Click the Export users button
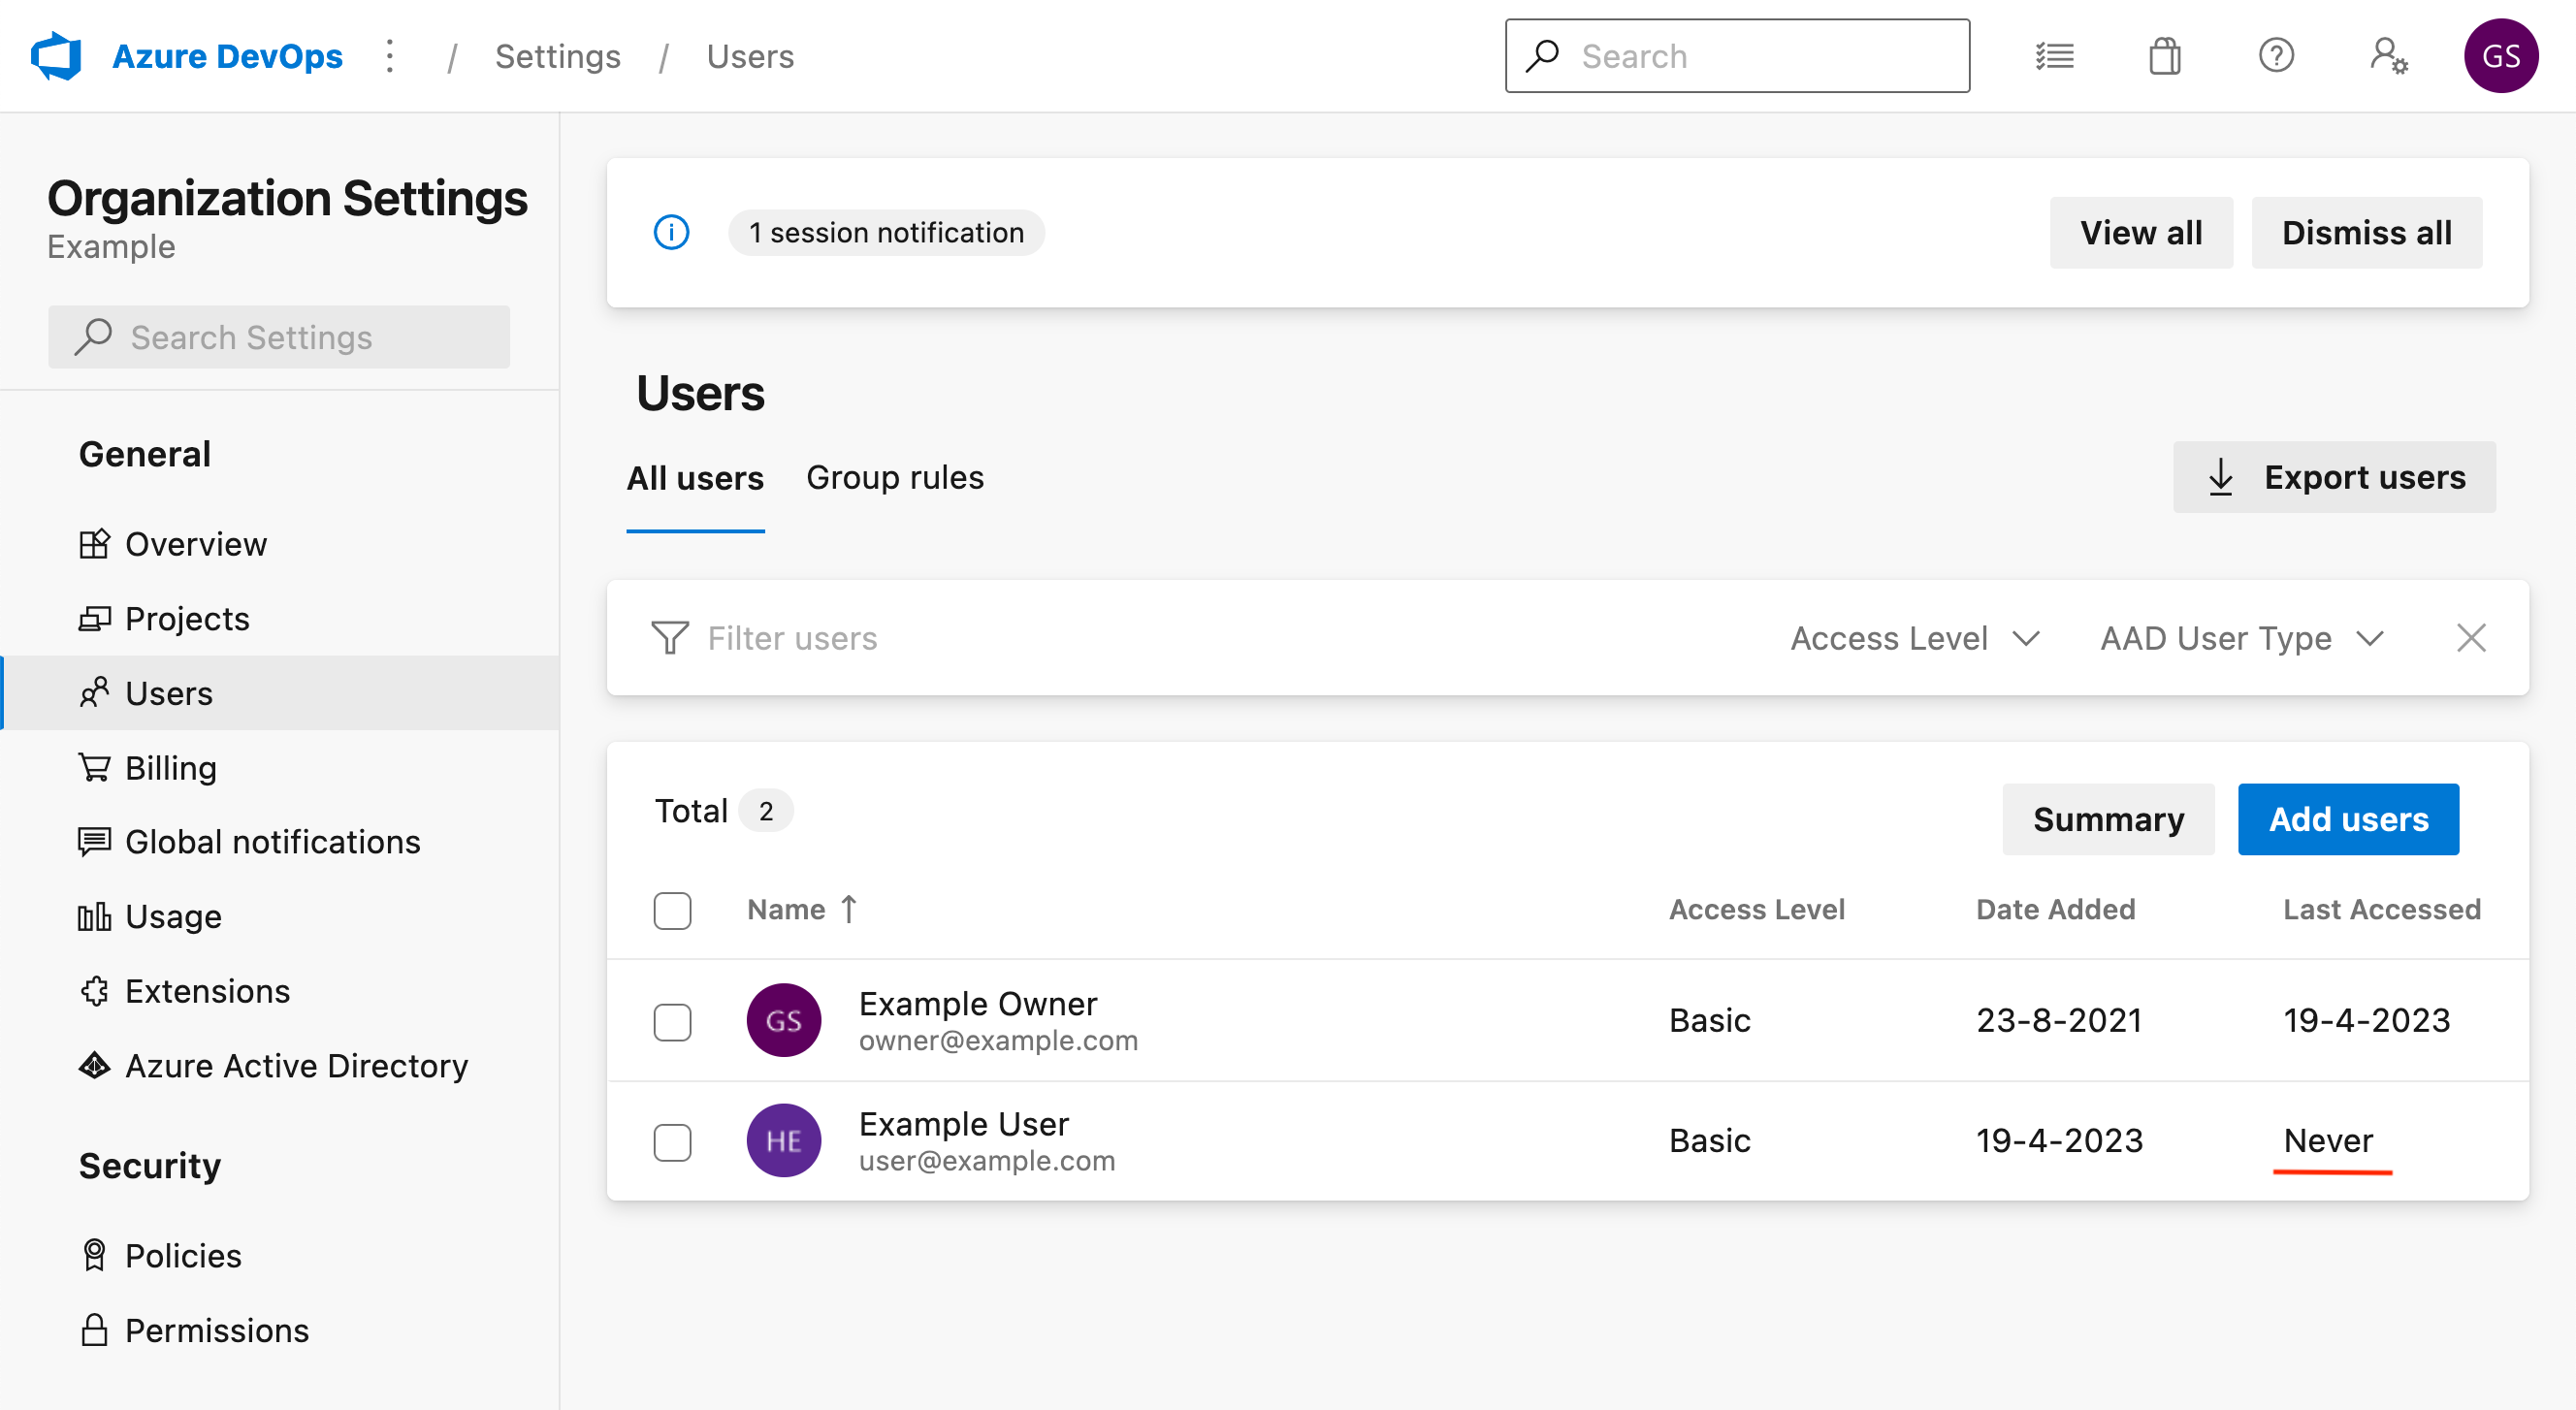The width and height of the screenshot is (2576, 1410). click(2334, 477)
